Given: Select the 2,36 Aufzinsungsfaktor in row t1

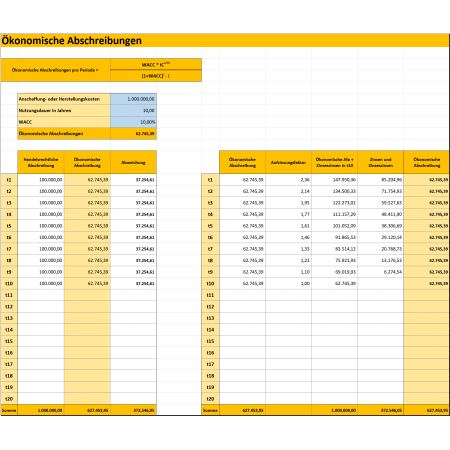Looking at the screenshot, I should coord(289,180).
